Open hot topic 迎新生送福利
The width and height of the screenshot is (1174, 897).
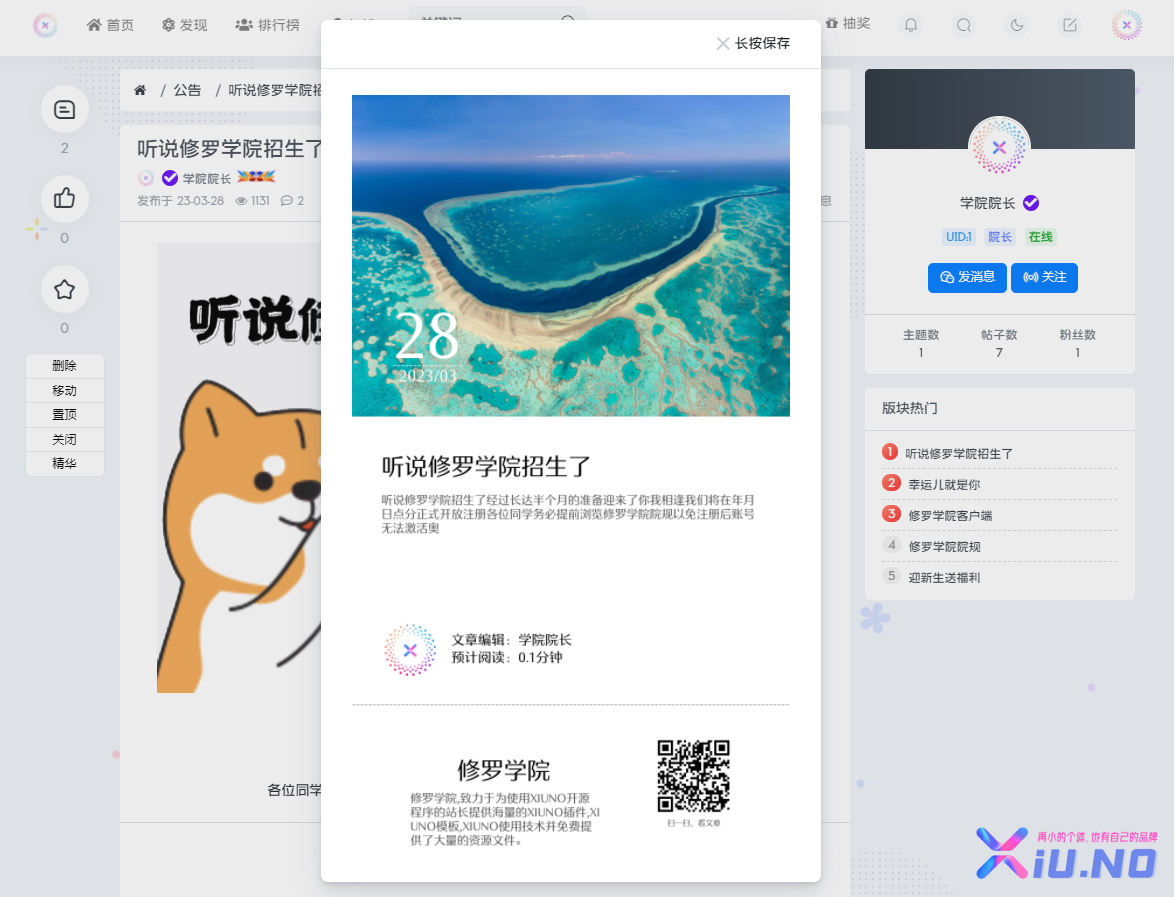[944, 577]
